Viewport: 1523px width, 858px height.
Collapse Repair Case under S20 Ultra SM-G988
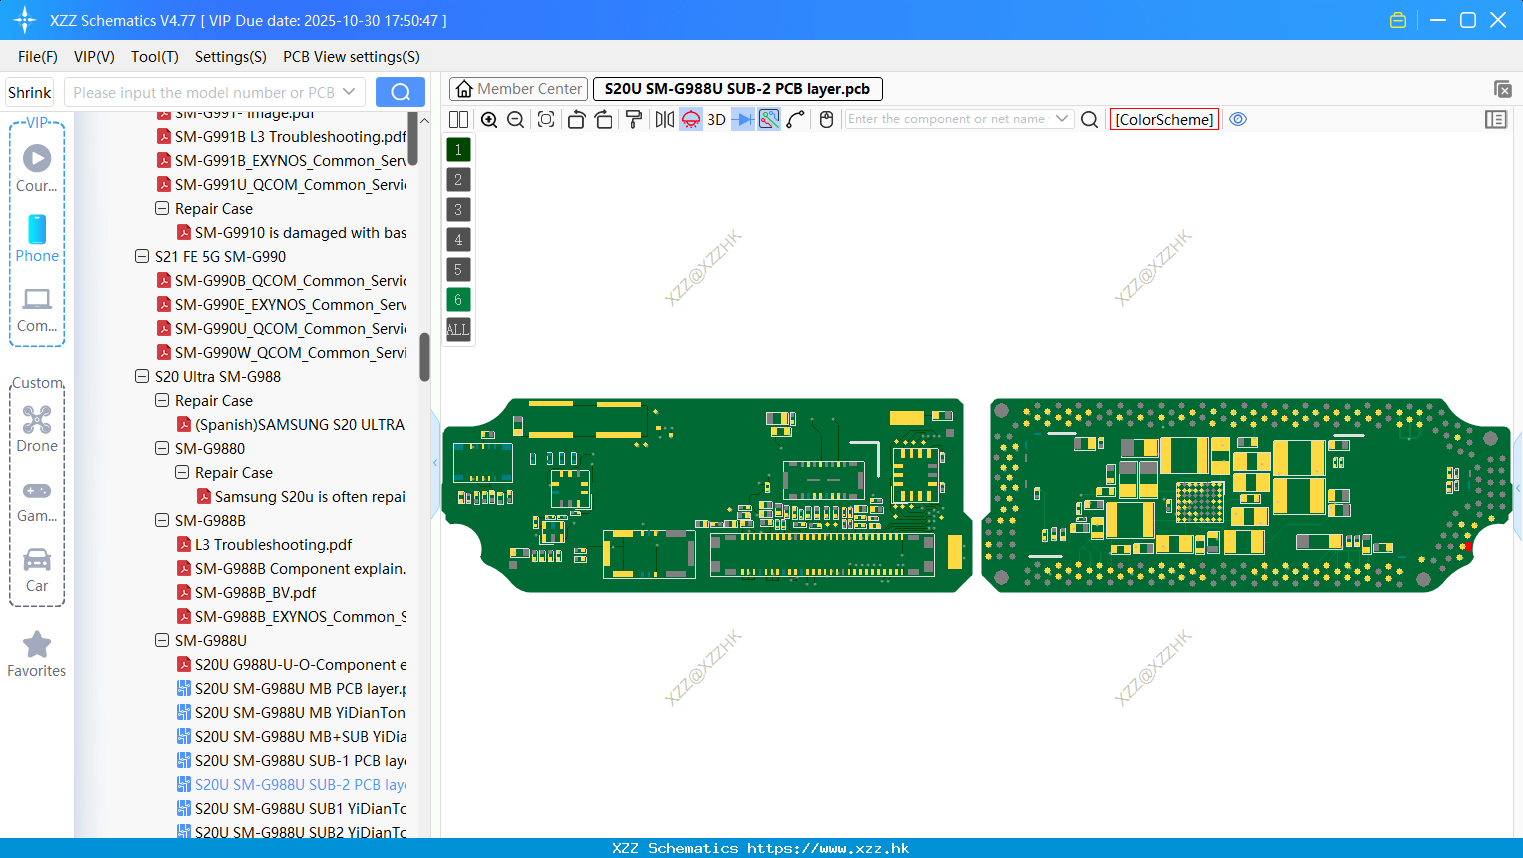tap(162, 401)
